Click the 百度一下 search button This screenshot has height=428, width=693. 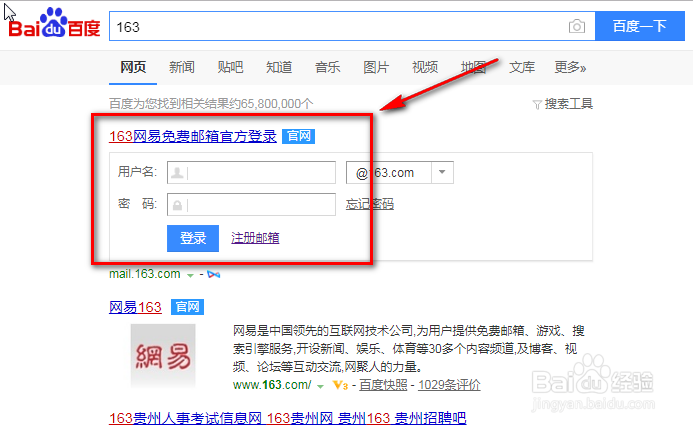(x=640, y=26)
